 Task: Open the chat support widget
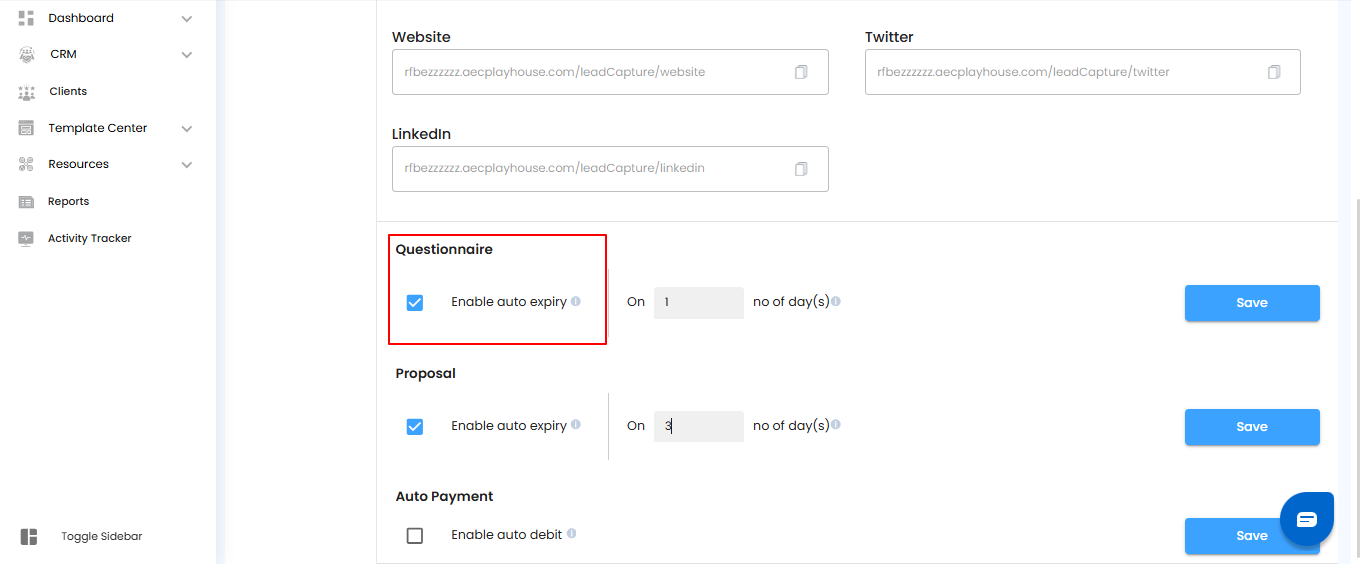tap(1307, 519)
